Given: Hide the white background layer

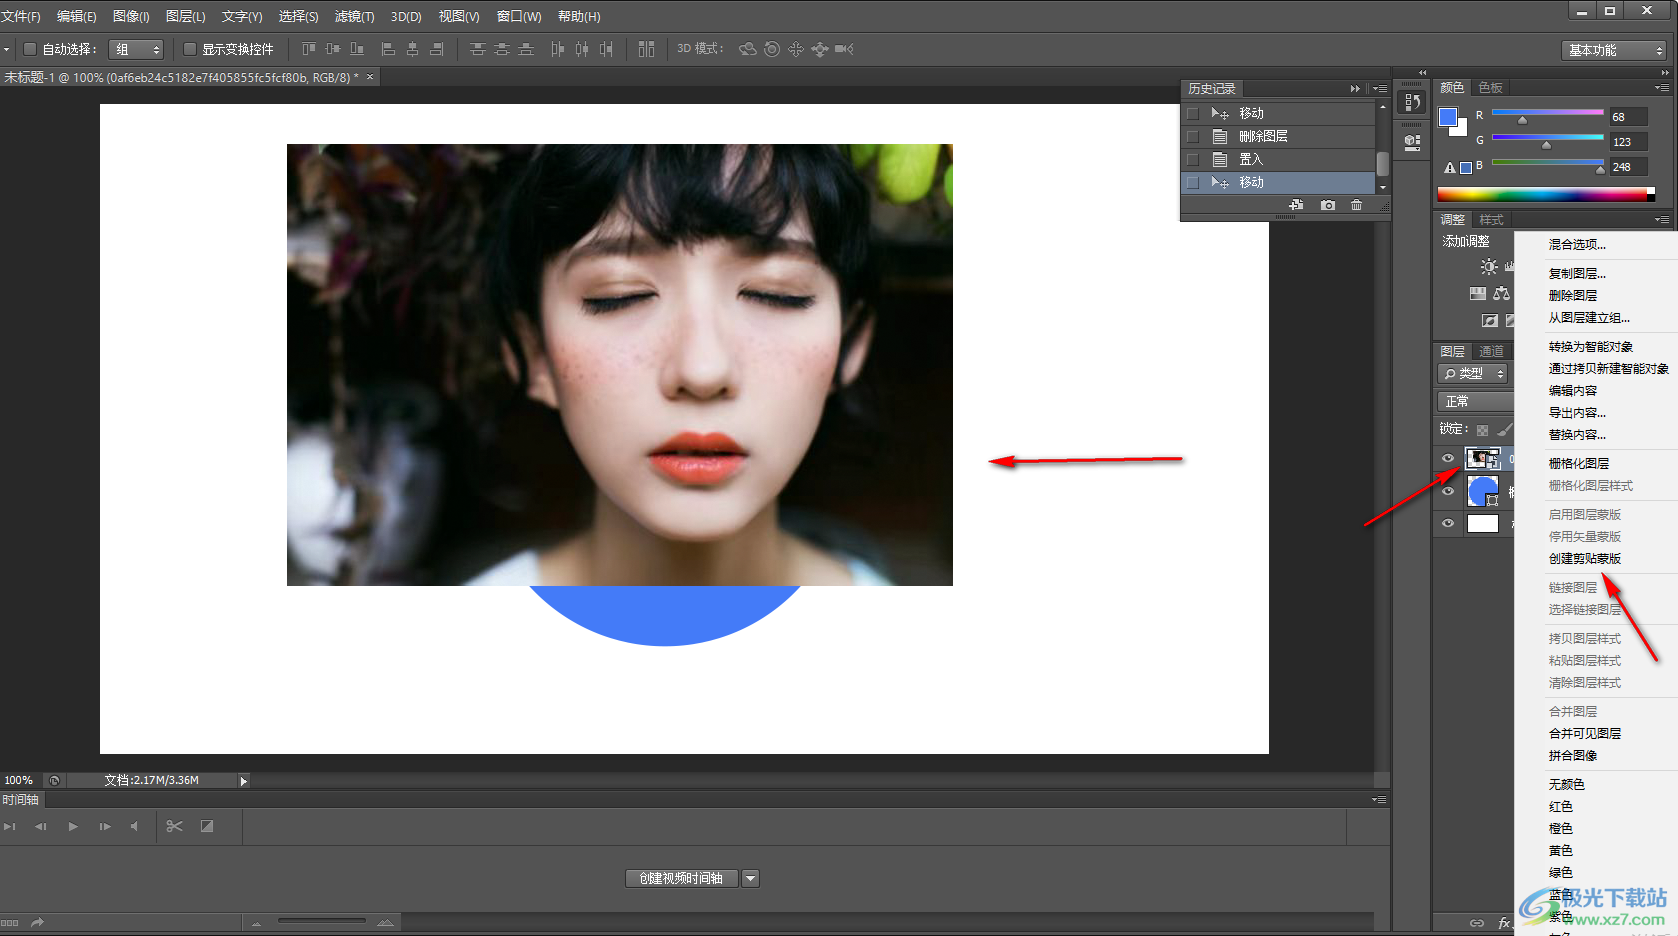Looking at the screenshot, I should (1448, 523).
